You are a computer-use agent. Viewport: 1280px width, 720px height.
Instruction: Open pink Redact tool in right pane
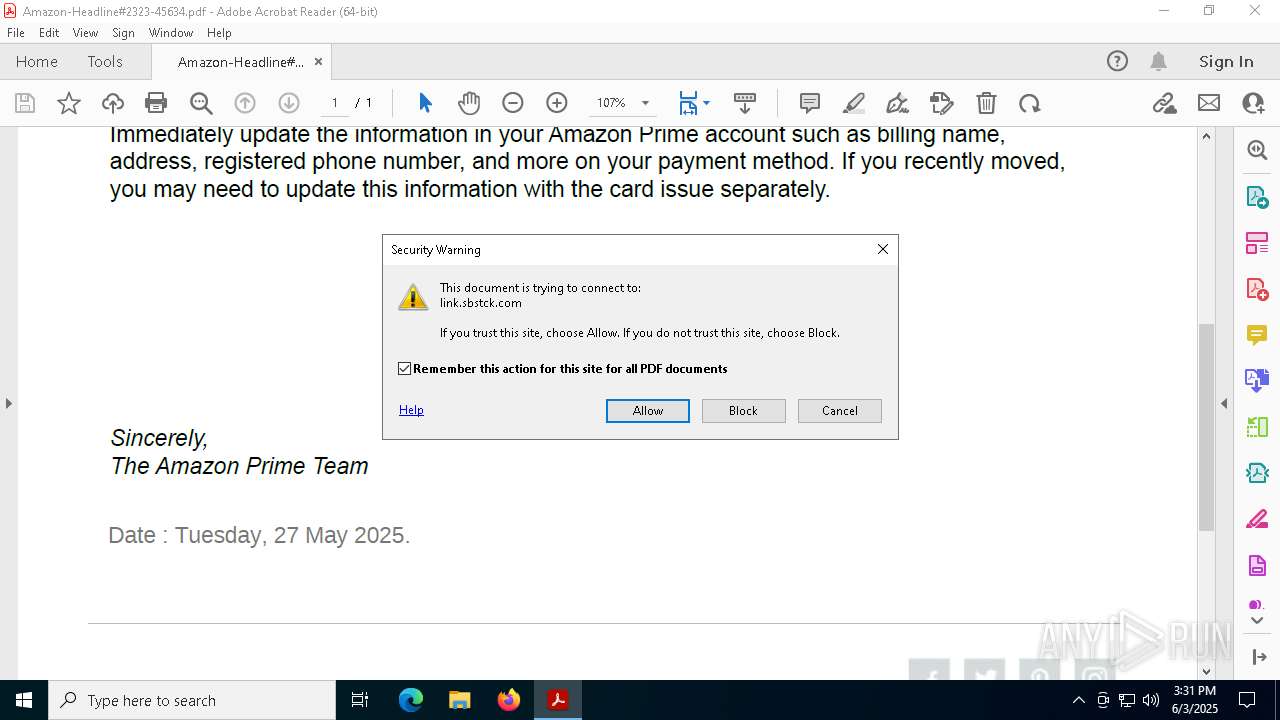[1257, 520]
